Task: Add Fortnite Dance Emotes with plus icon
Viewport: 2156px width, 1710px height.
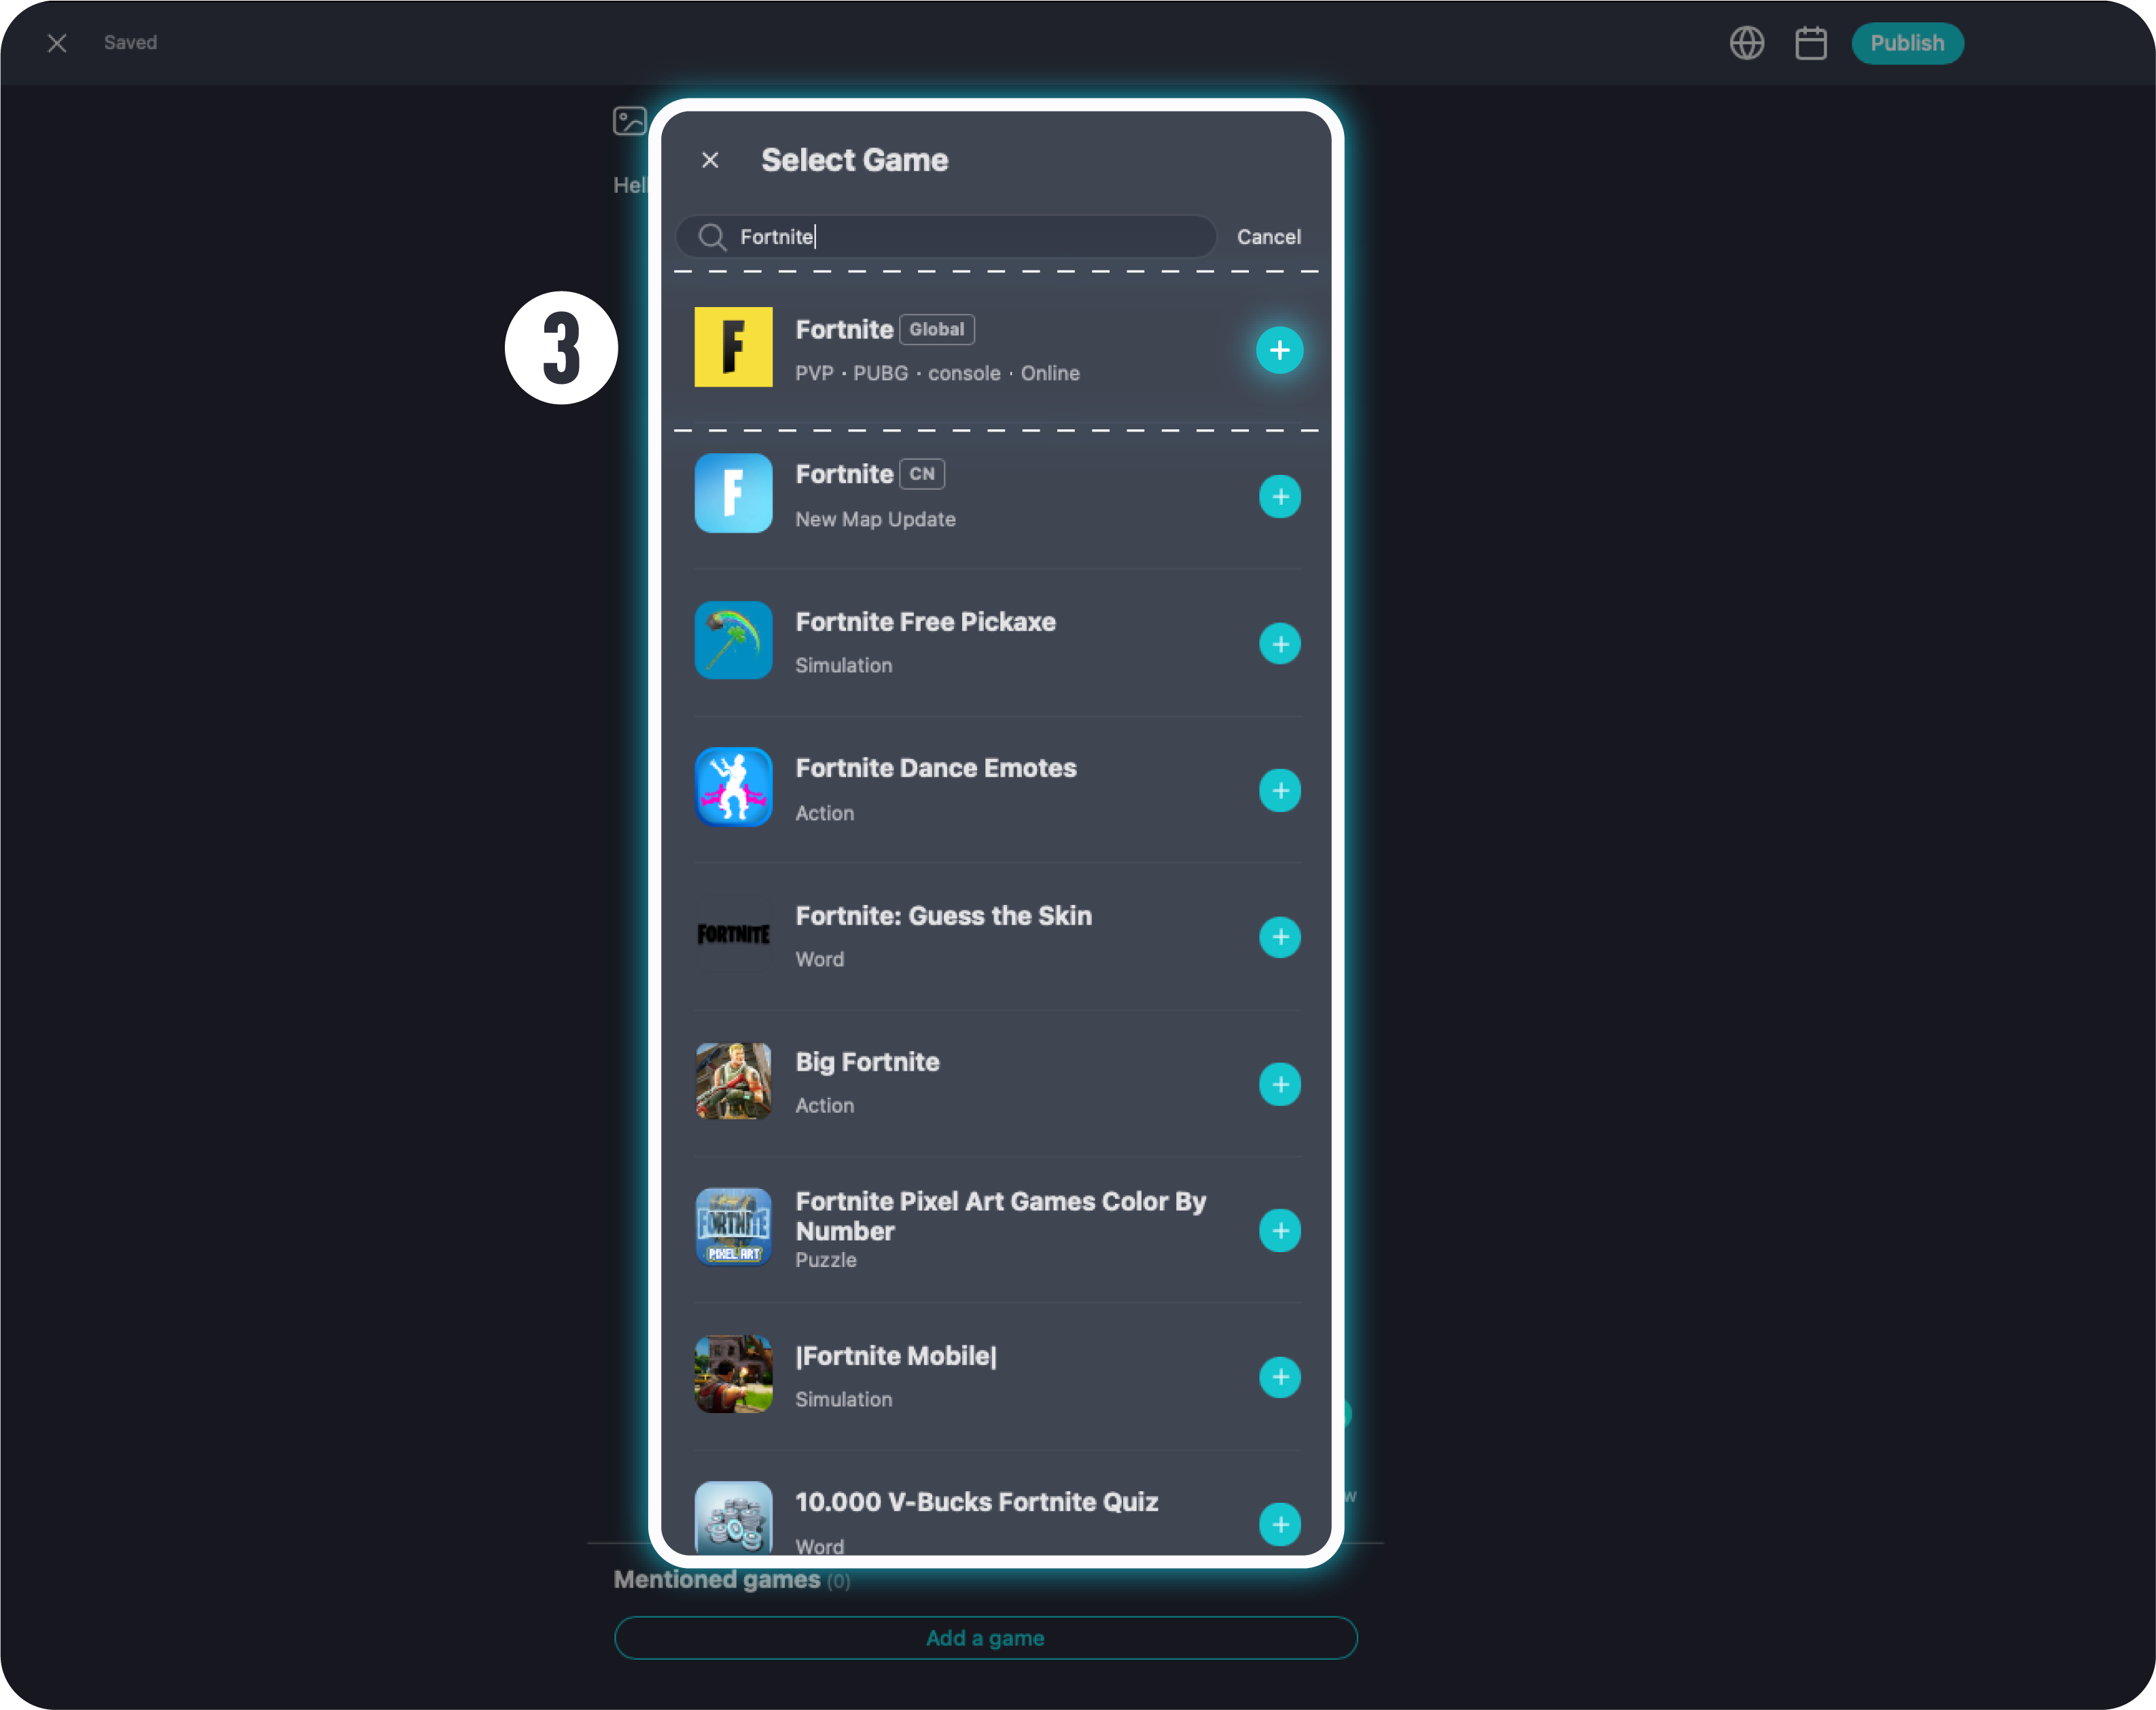Action: click(x=1279, y=791)
